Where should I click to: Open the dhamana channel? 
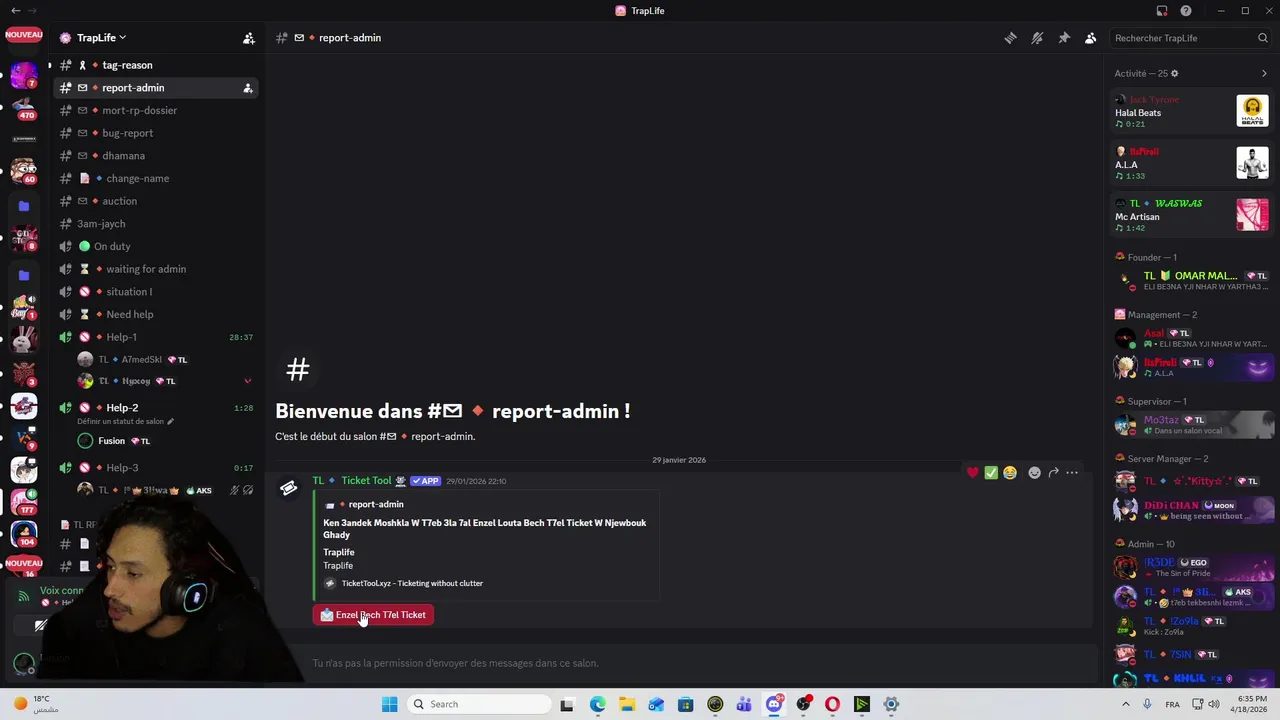click(x=155, y=156)
